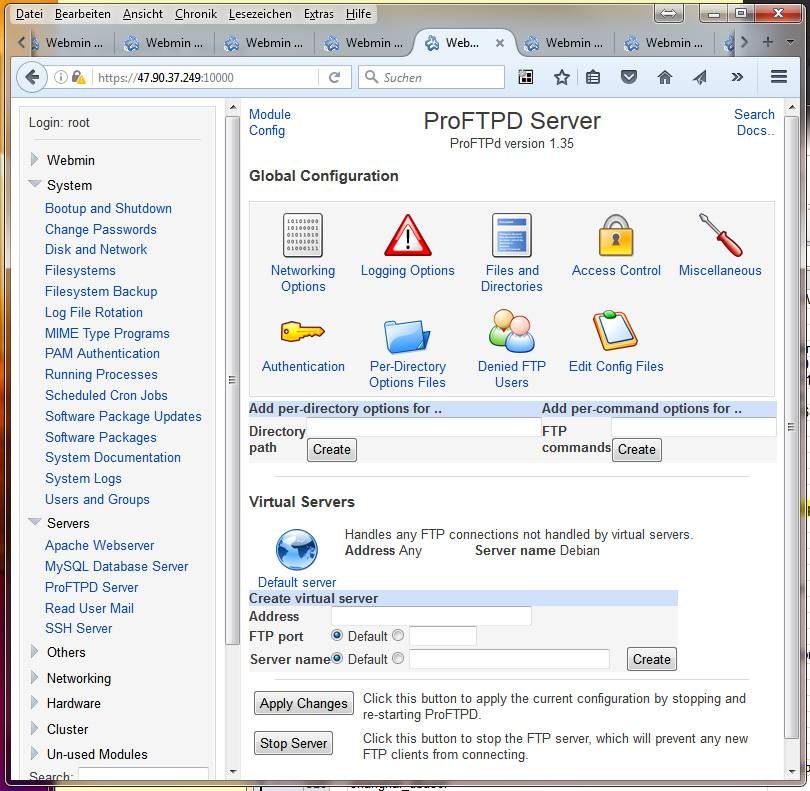810x791 pixels.
Task: Open the Lesezeichen menu
Action: pos(260,14)
